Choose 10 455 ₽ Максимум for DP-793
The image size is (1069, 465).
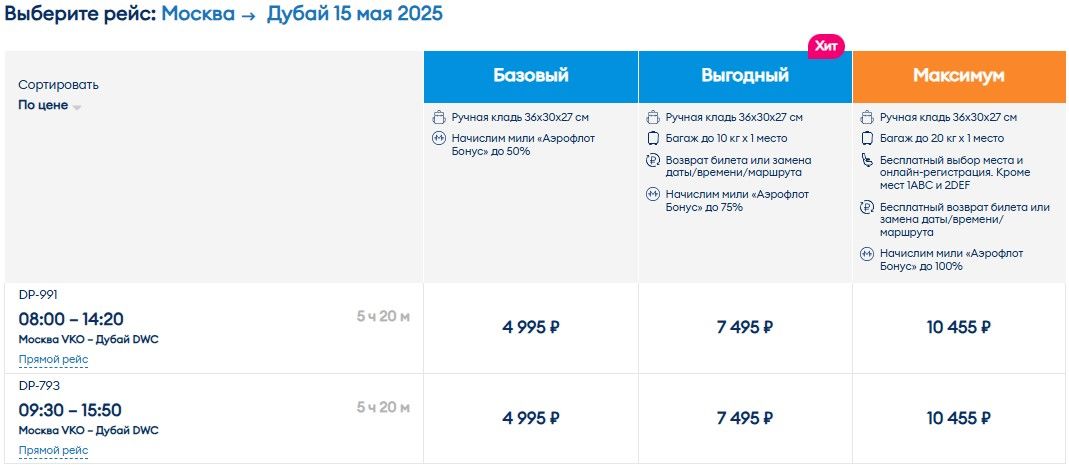tap(959, 418)
